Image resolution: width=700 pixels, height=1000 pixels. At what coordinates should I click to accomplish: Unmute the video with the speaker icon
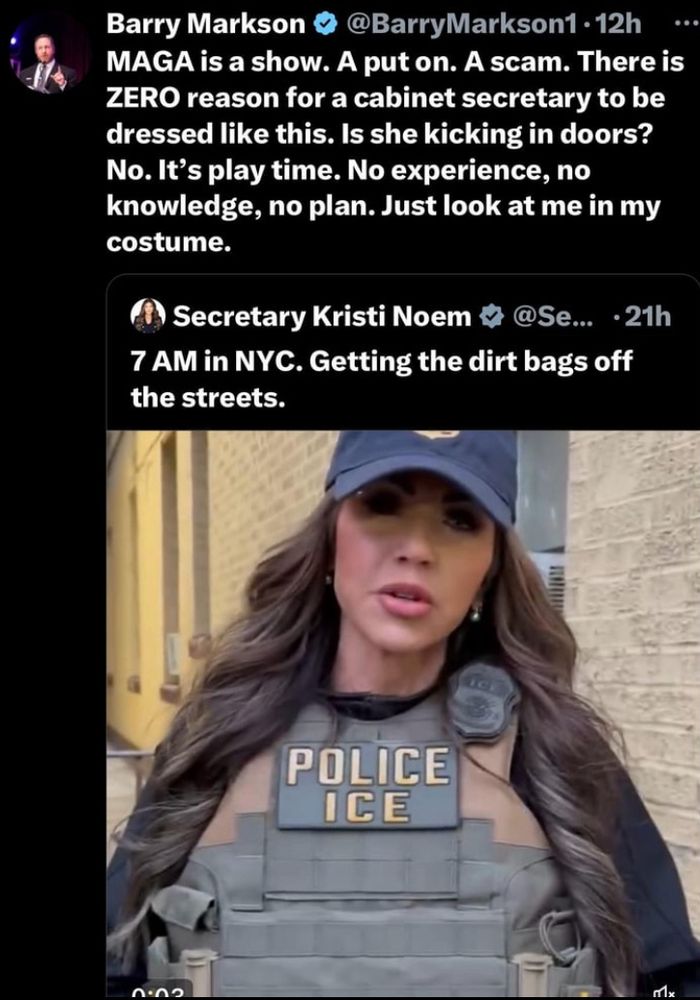click(x=665, y=991)
